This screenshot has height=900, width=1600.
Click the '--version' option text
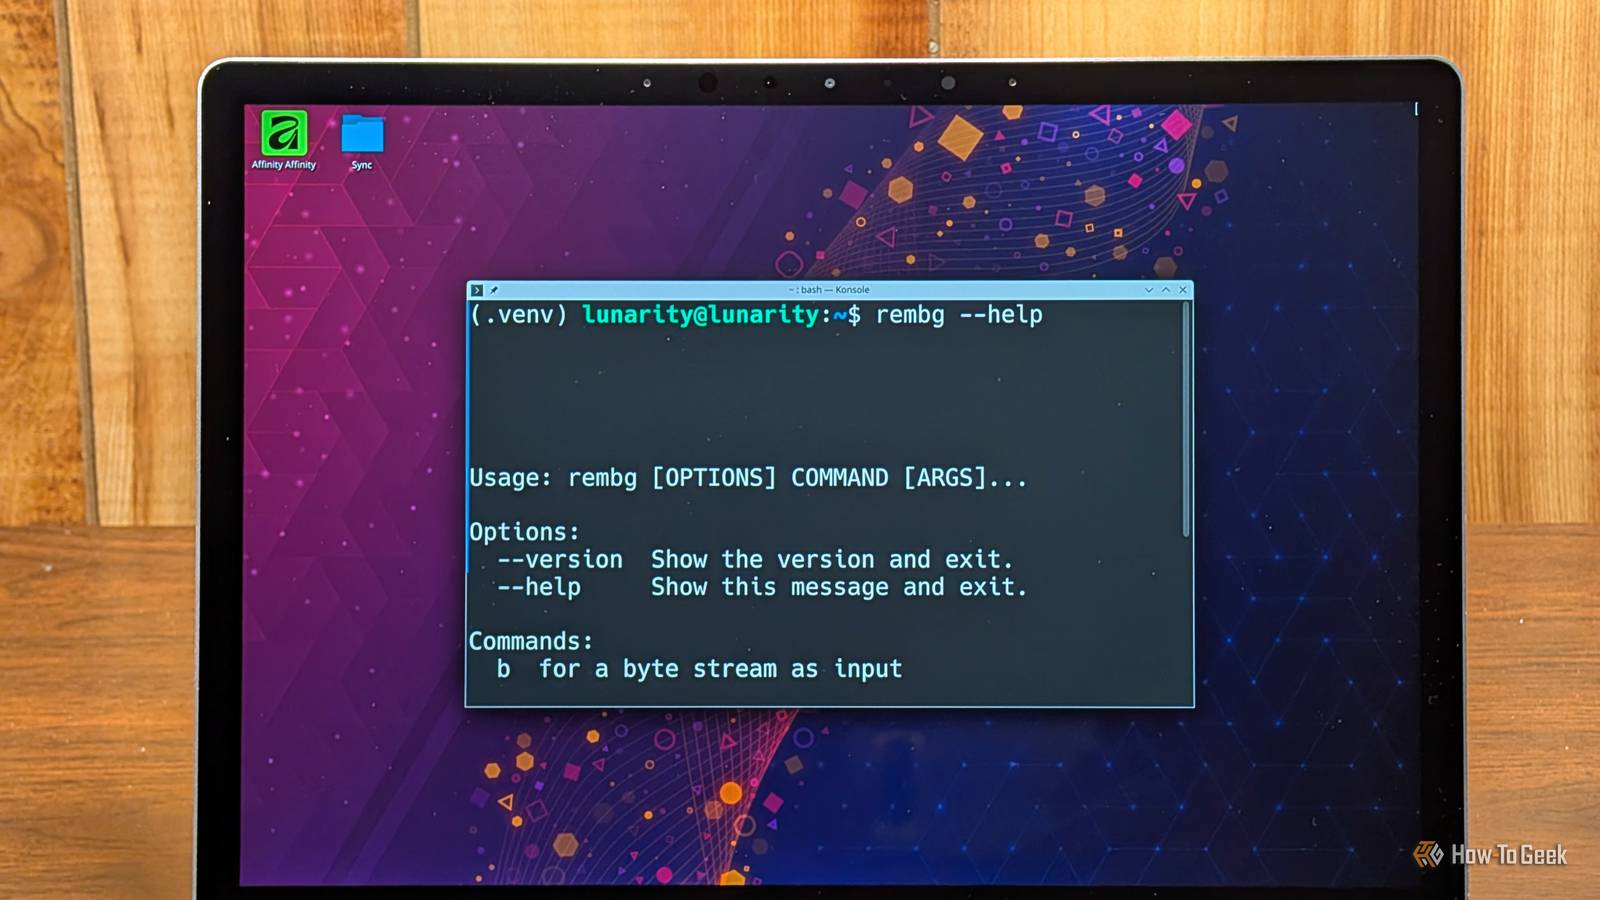coord(560,559)
